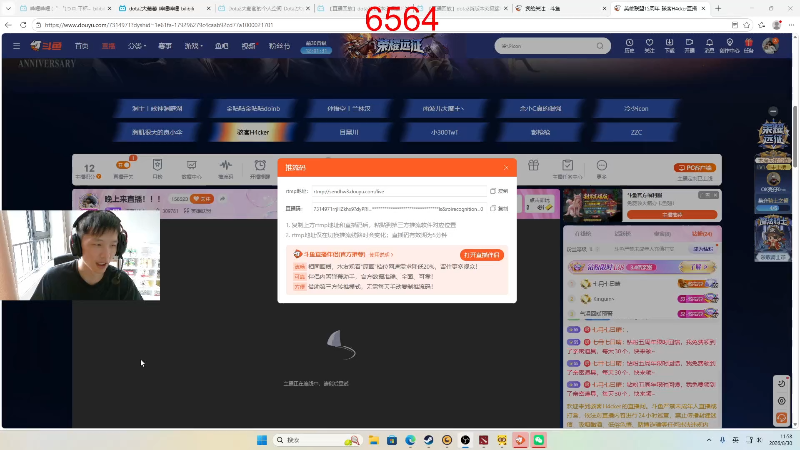Open the 粉丝节 fan festival nav item

click(x=279, y=46)
